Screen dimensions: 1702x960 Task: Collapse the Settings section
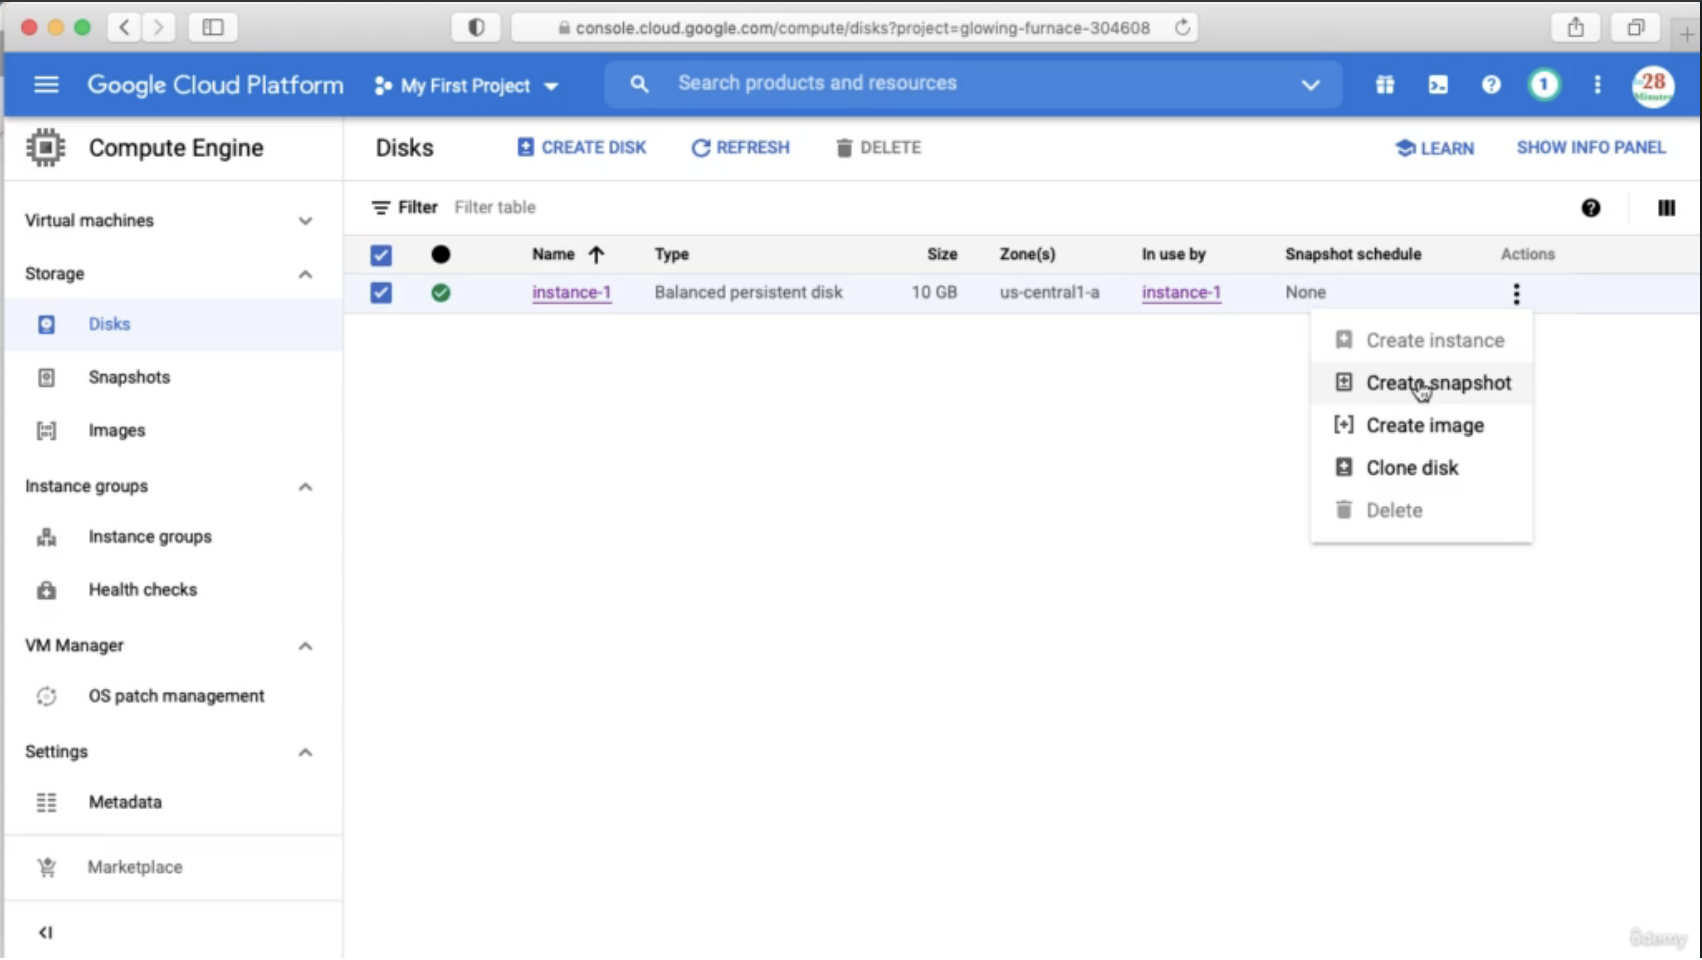(305, 752)
